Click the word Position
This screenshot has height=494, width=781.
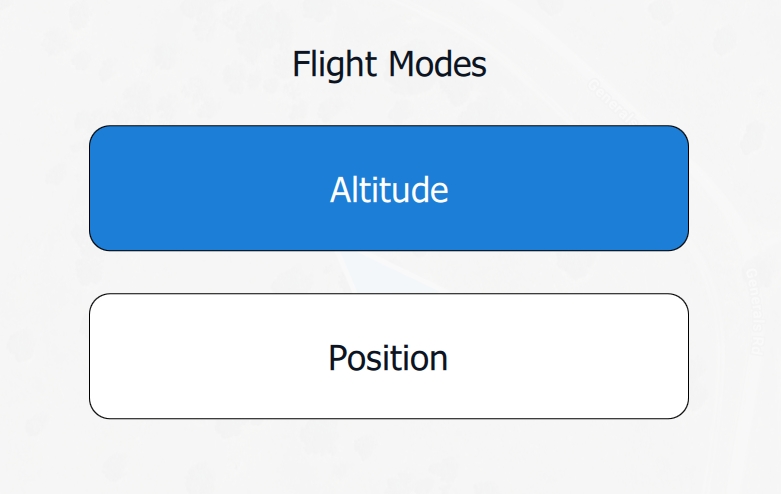click(388, 357)
